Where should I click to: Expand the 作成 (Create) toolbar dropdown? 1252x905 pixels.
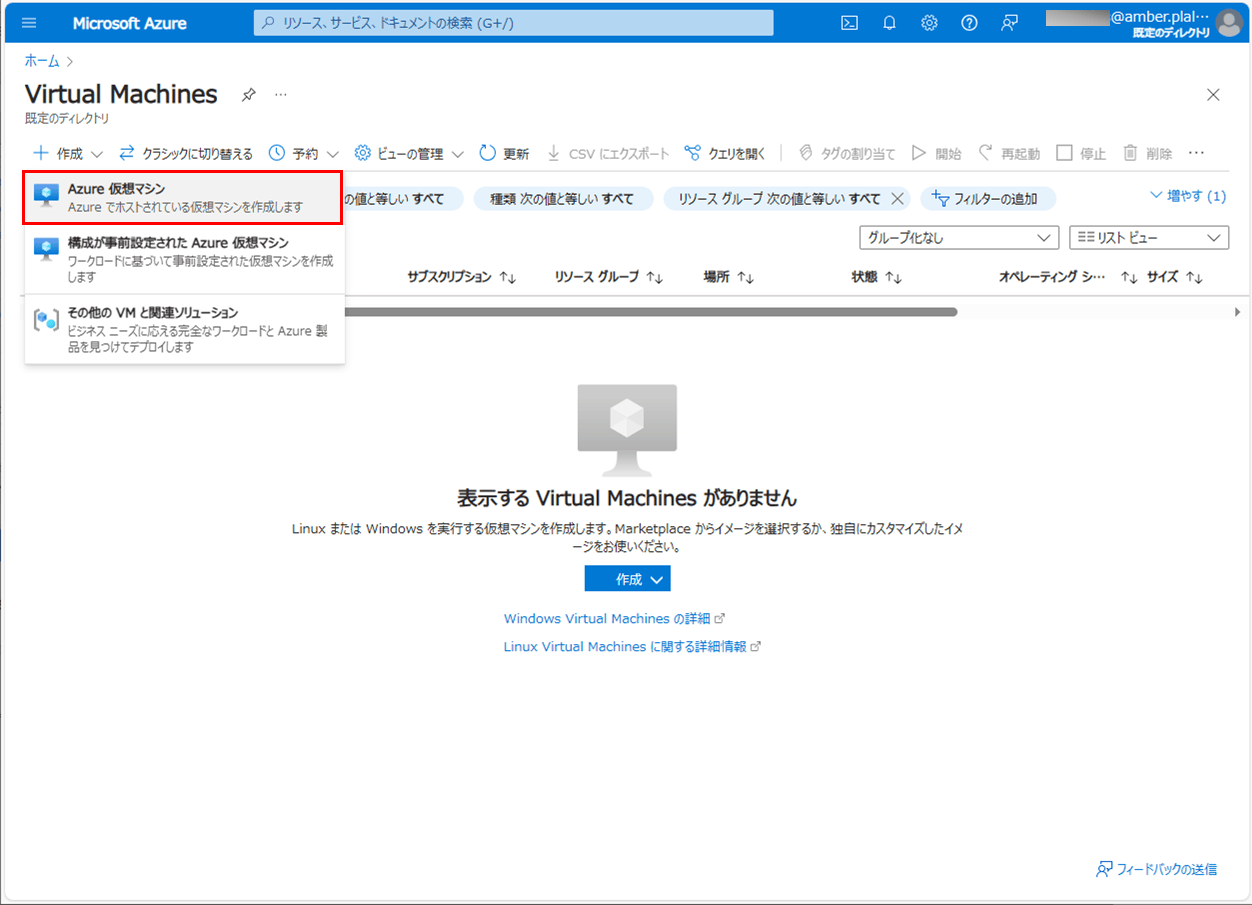tap(68, 154)
